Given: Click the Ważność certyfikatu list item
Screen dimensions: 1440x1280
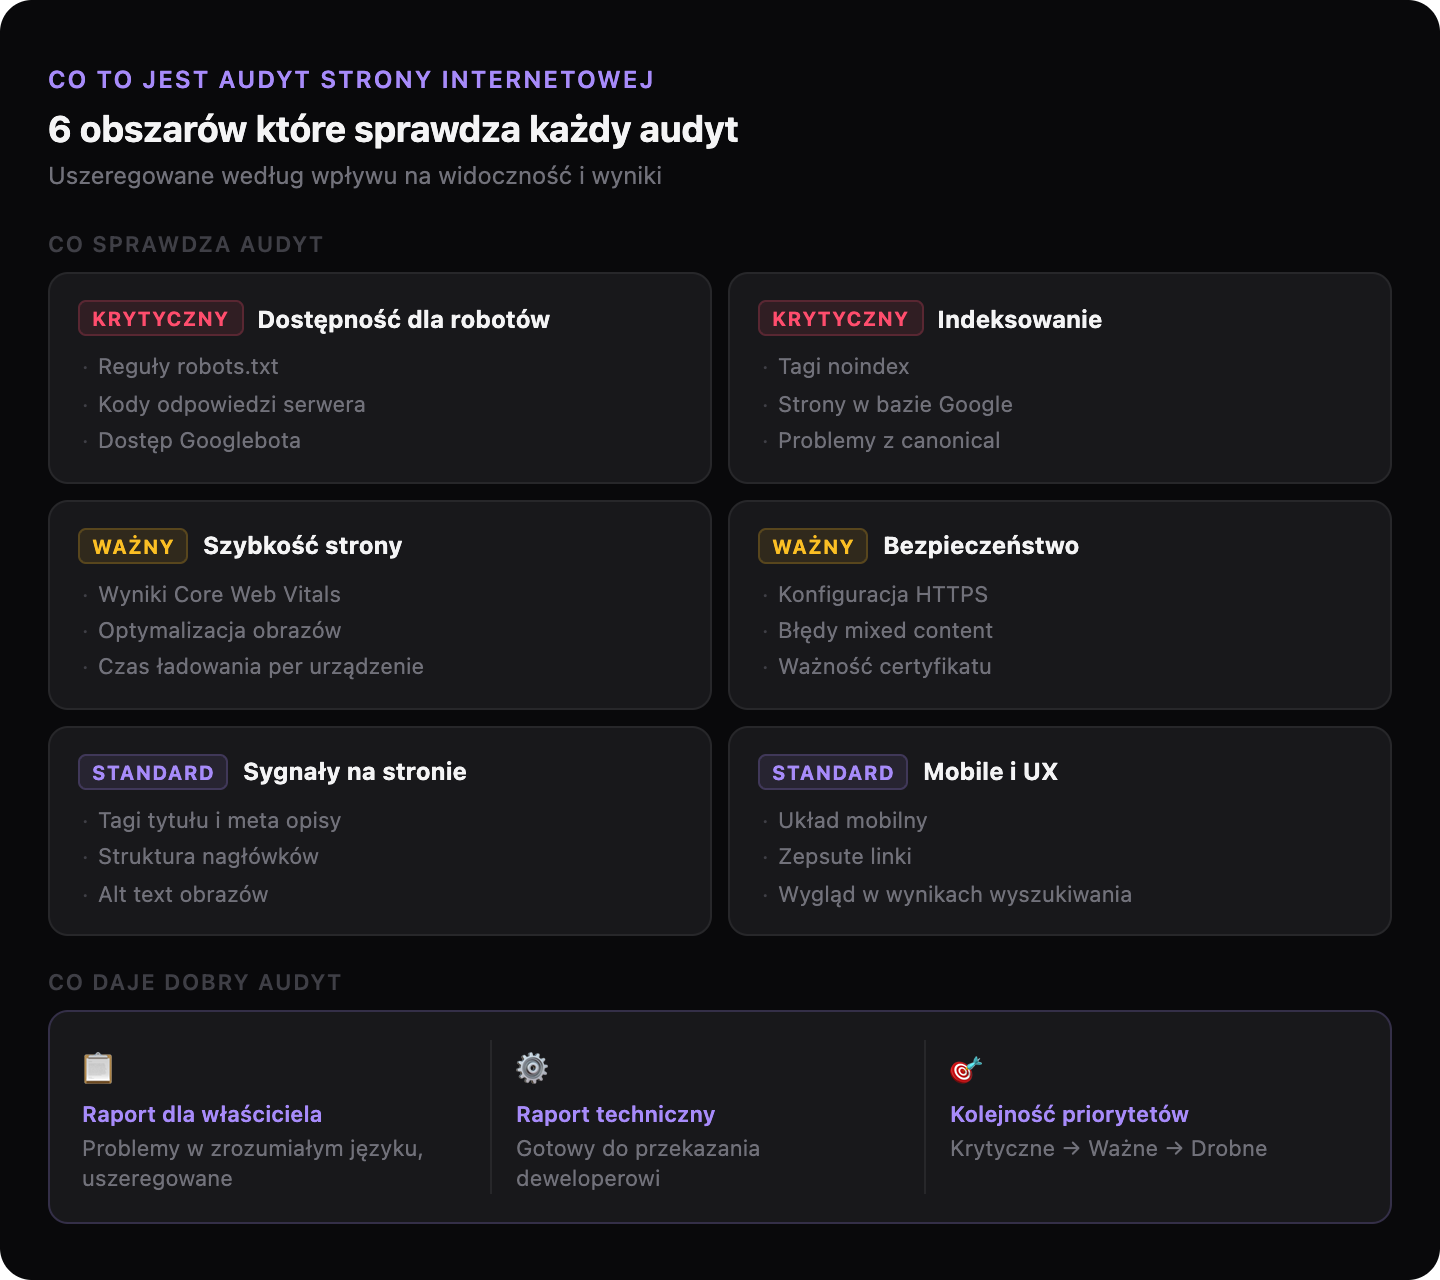Looking at the screenshot, I should tap(885, 667).
